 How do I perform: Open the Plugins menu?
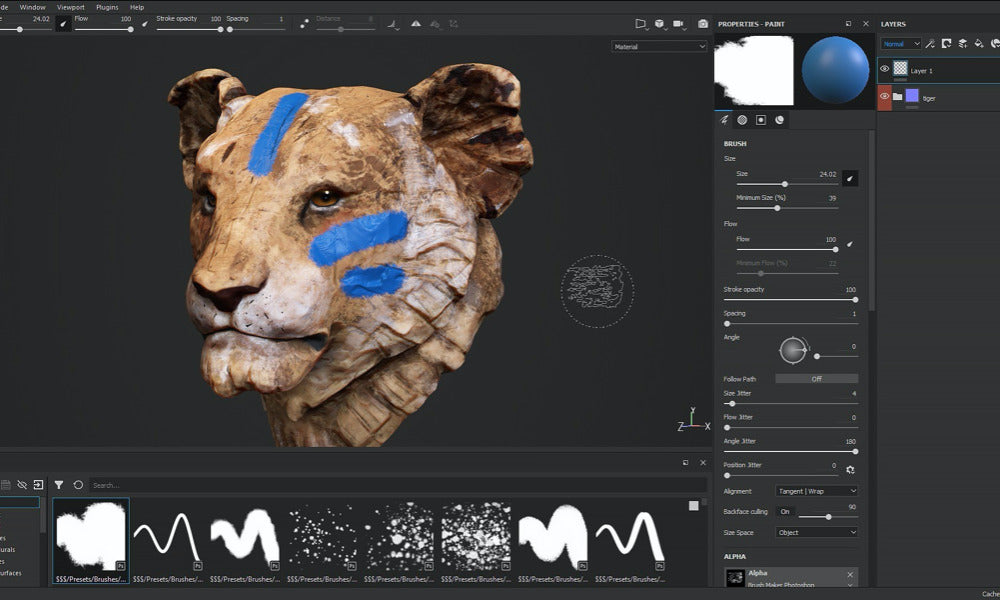click(105, 6)
